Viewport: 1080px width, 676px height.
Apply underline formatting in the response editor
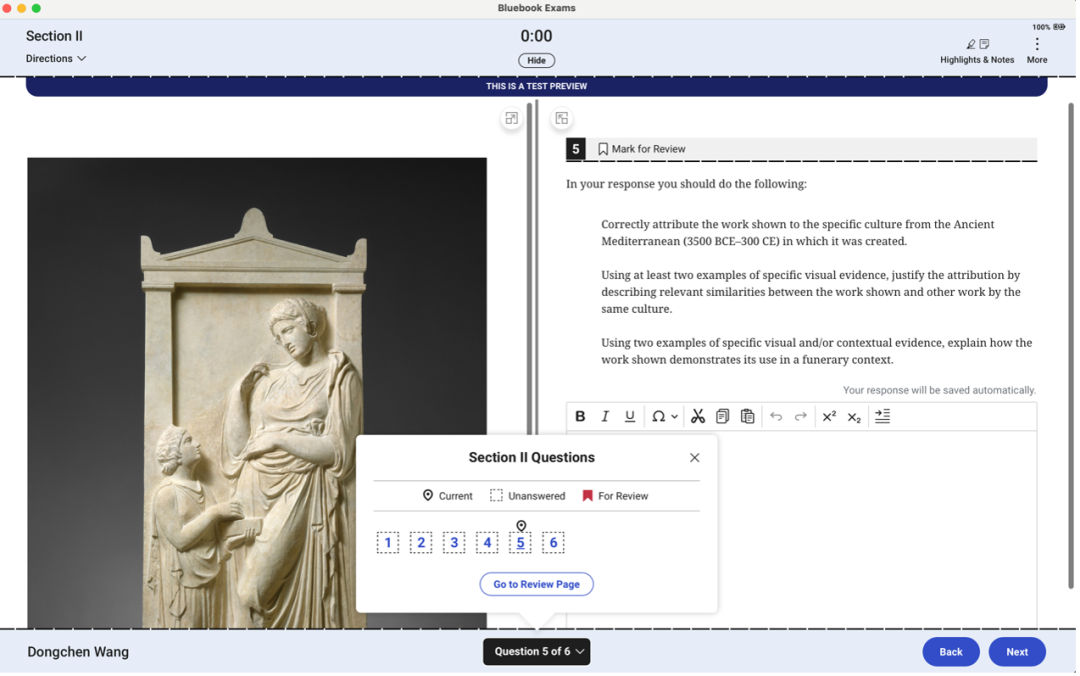click(x=630, y=416)
